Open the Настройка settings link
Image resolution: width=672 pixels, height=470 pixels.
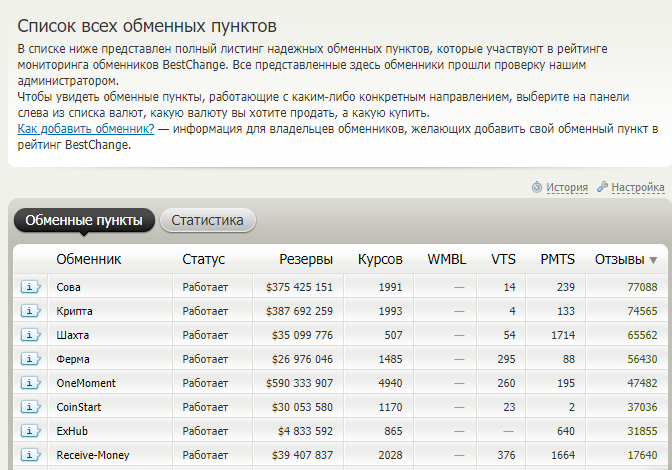coord(637,187)
